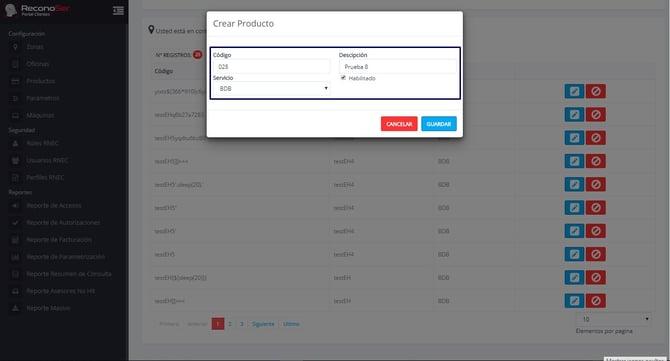
Task: Click the edit icon for the testEH5 row
Action: pyautogui.click(x=574, y=254)
